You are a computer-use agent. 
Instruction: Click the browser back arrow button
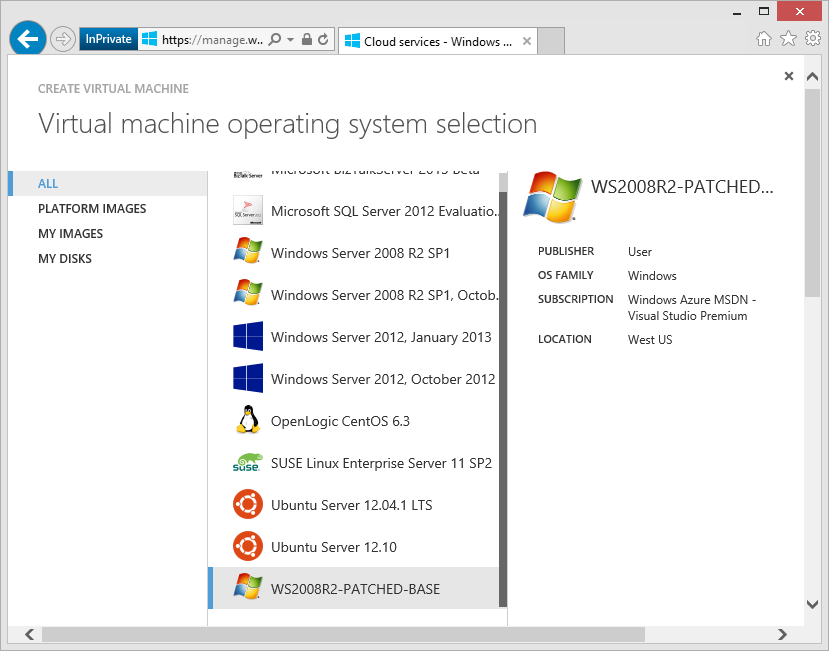coord(28,39)
